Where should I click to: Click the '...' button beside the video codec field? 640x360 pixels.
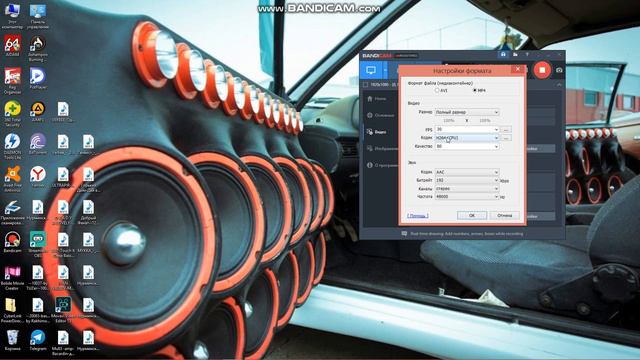[506, 138]
